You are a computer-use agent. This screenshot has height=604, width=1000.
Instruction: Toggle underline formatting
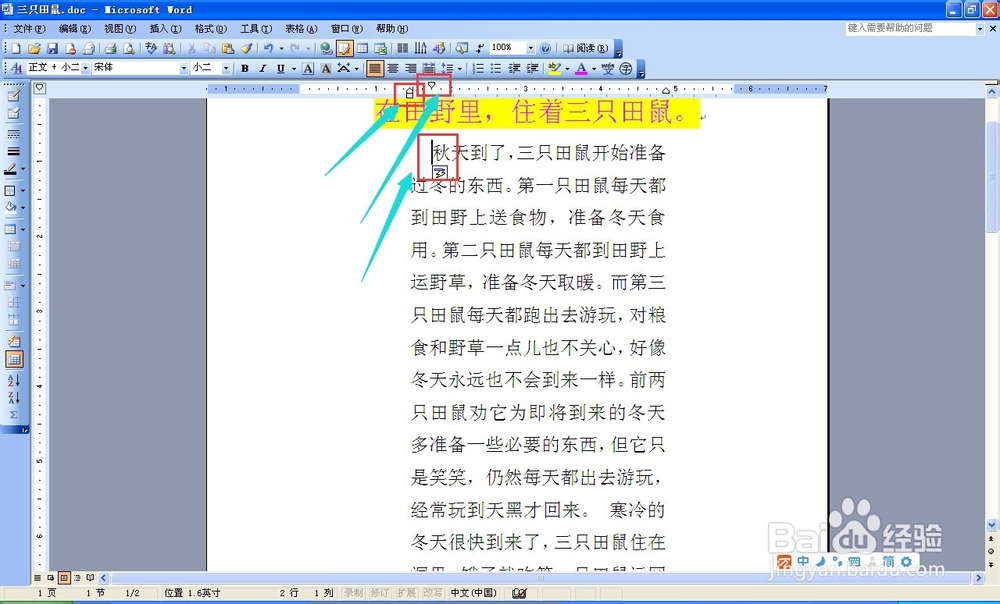click(x=281, y=68)
